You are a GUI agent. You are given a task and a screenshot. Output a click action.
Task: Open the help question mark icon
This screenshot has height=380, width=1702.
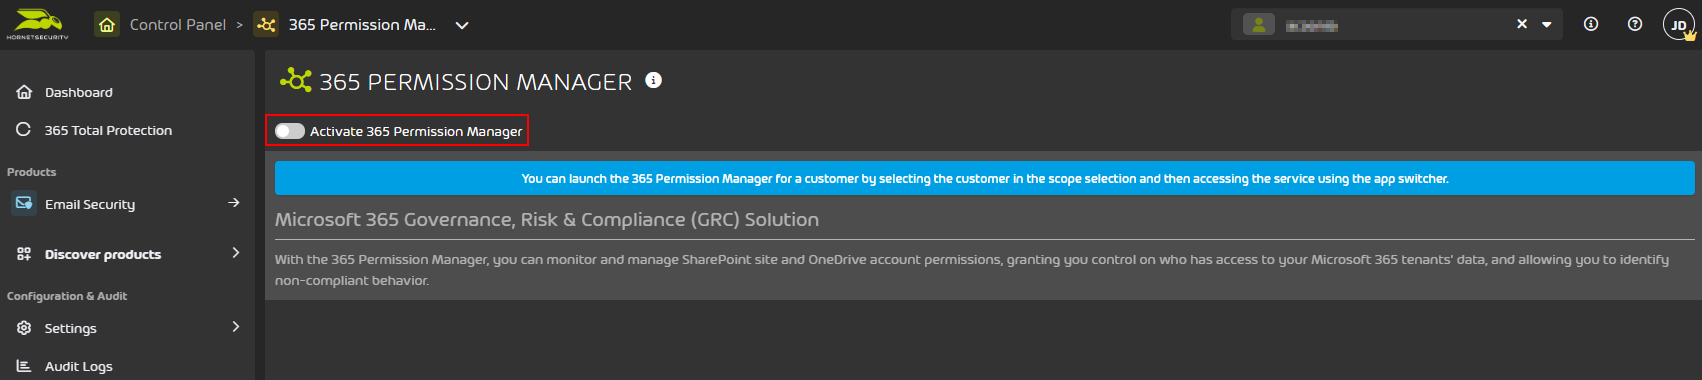tap(1635, 24)
